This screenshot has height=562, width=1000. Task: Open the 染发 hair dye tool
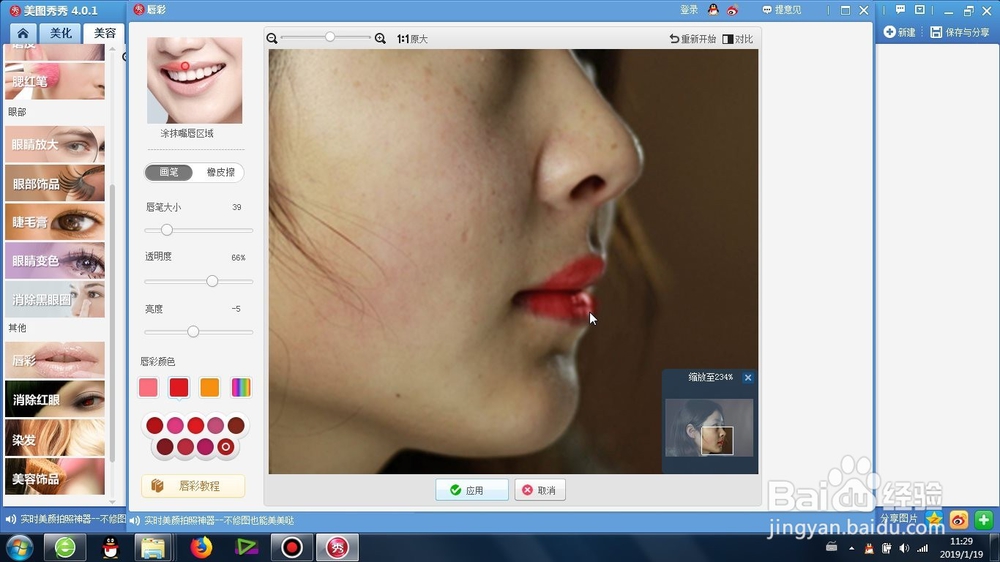click(55, 439)
